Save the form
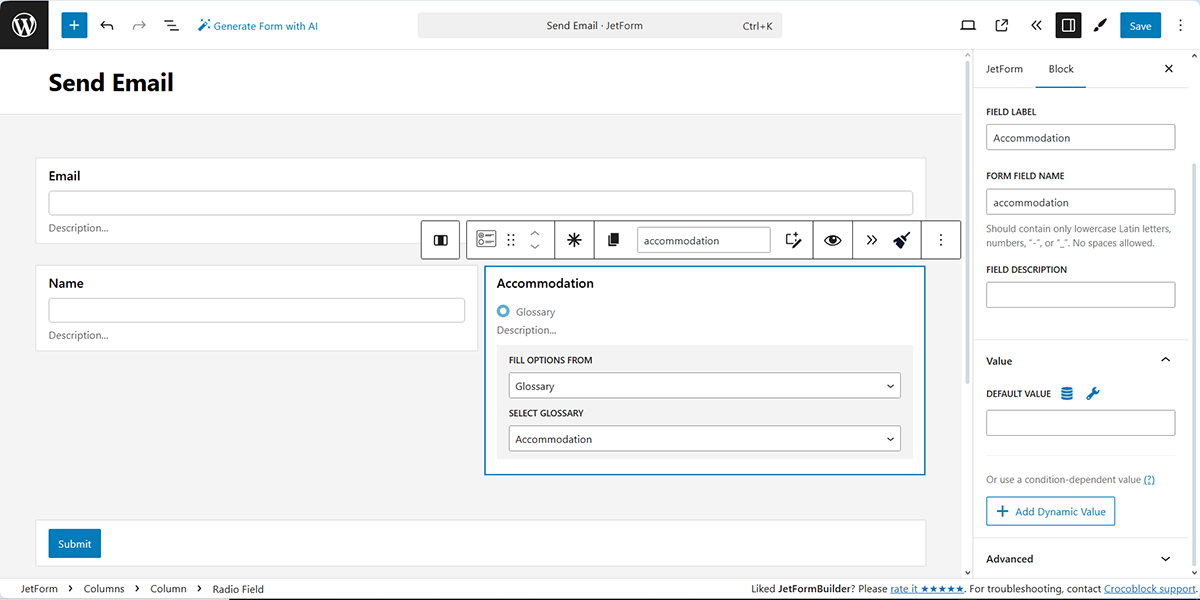The image size is (1200, 600). (x=1140, y=26)
